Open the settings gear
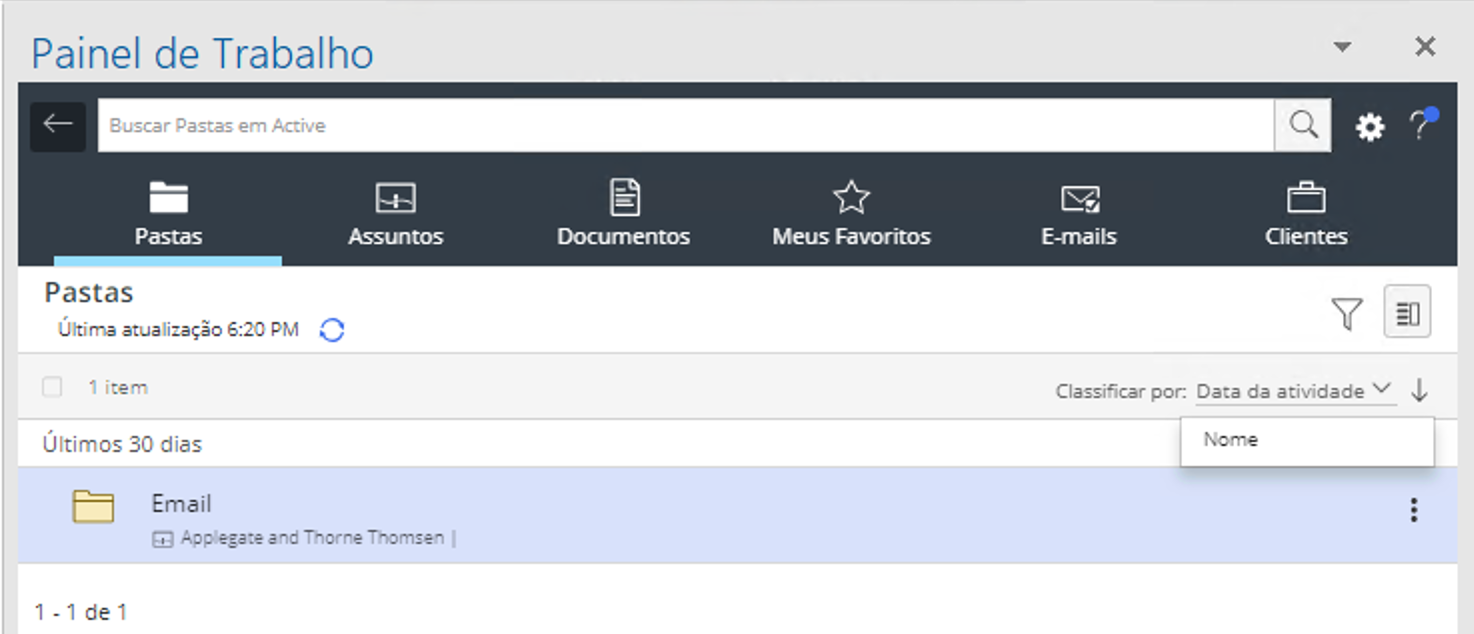Viewport: 1474px width, 634px height. click(1369, 126)
